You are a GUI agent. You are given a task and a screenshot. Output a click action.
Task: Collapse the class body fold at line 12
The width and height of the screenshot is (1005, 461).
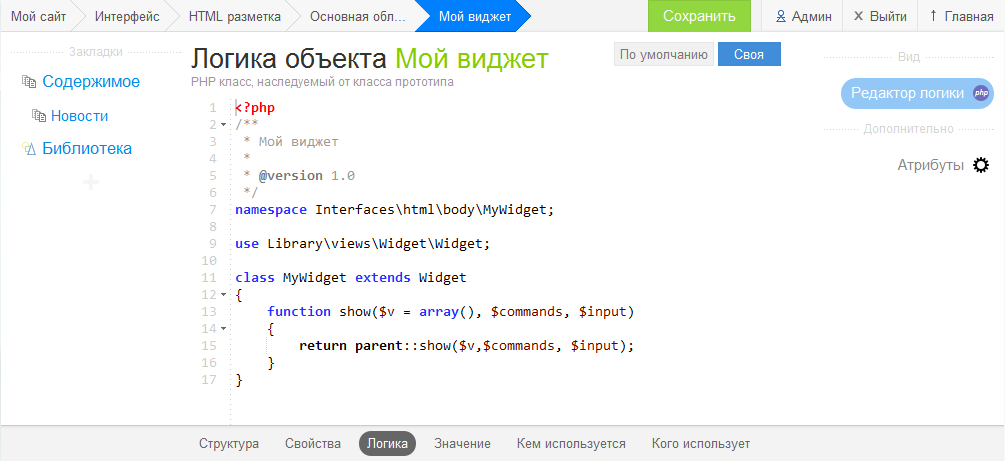pos(224,295)
